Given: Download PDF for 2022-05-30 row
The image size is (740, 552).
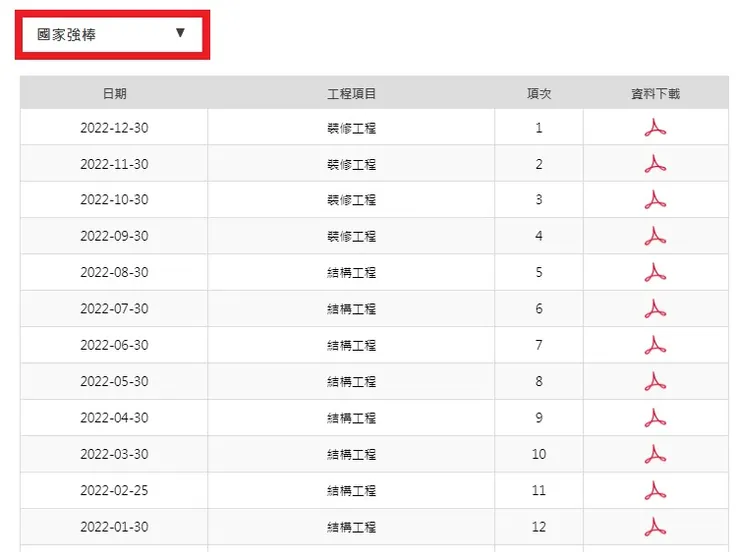Looking at the screenshot, I should coord(655,381).
